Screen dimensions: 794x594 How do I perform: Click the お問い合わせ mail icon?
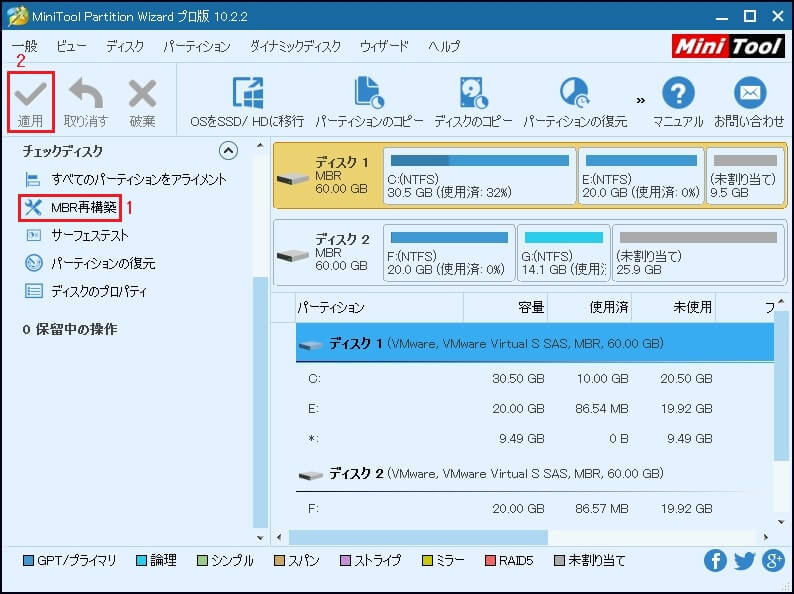tap(749, 93)
